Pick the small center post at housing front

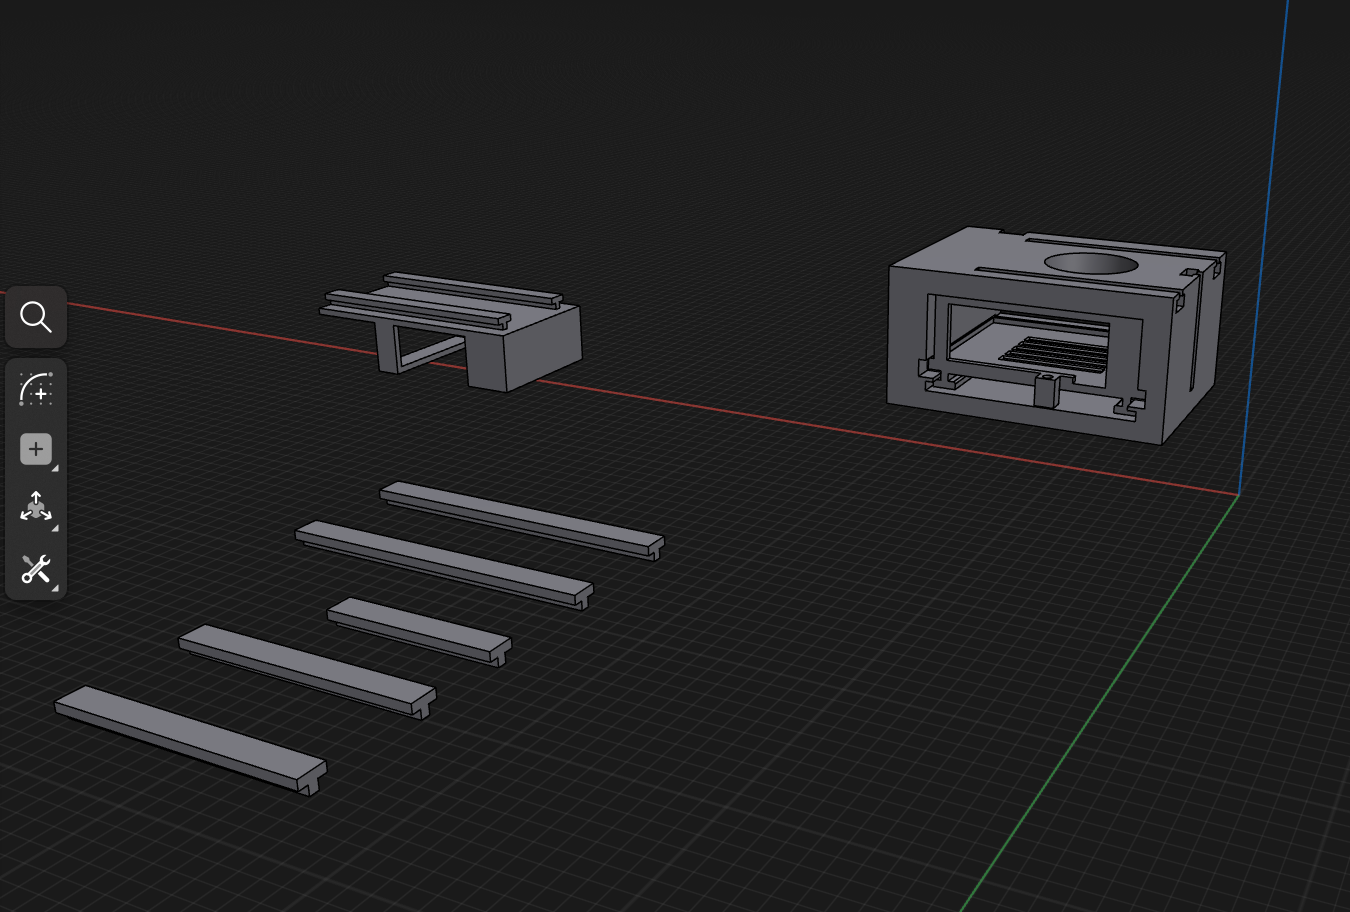click(1045, 390)
